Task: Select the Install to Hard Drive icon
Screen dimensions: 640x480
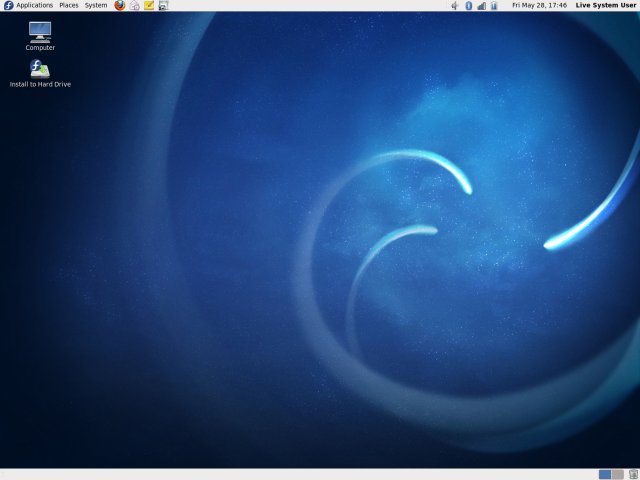Action: 40,73
